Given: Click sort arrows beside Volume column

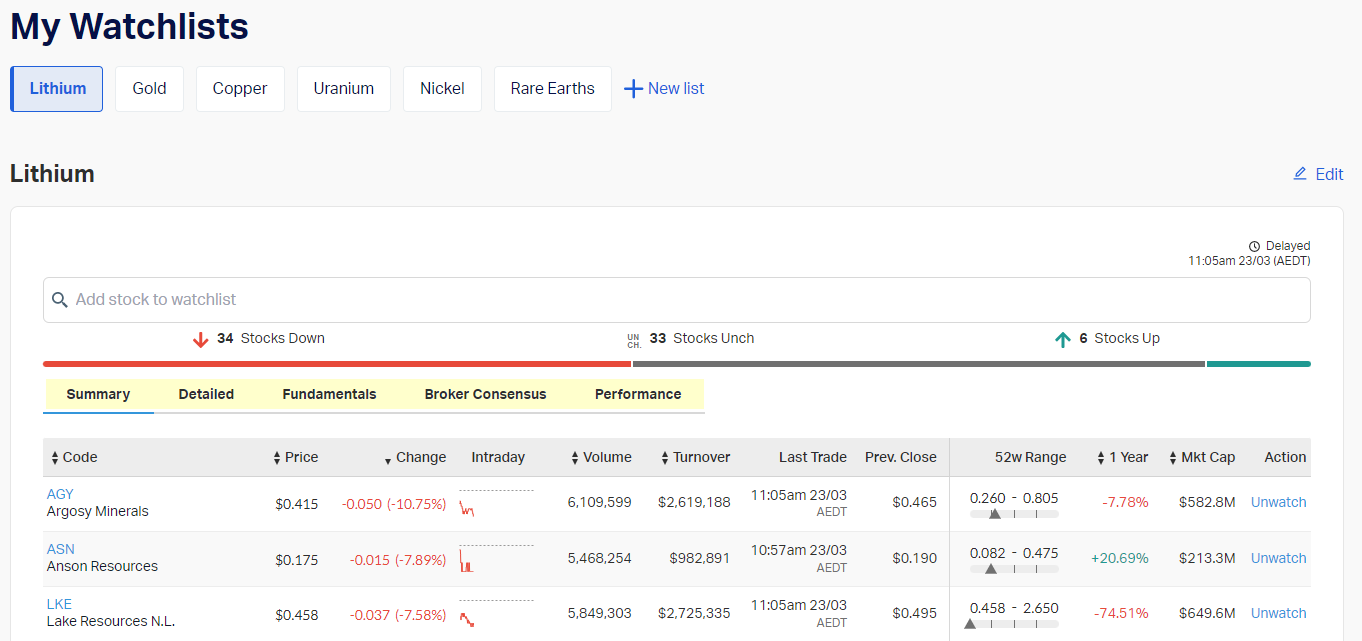Looking at the screenshot, I should [575, 458].
